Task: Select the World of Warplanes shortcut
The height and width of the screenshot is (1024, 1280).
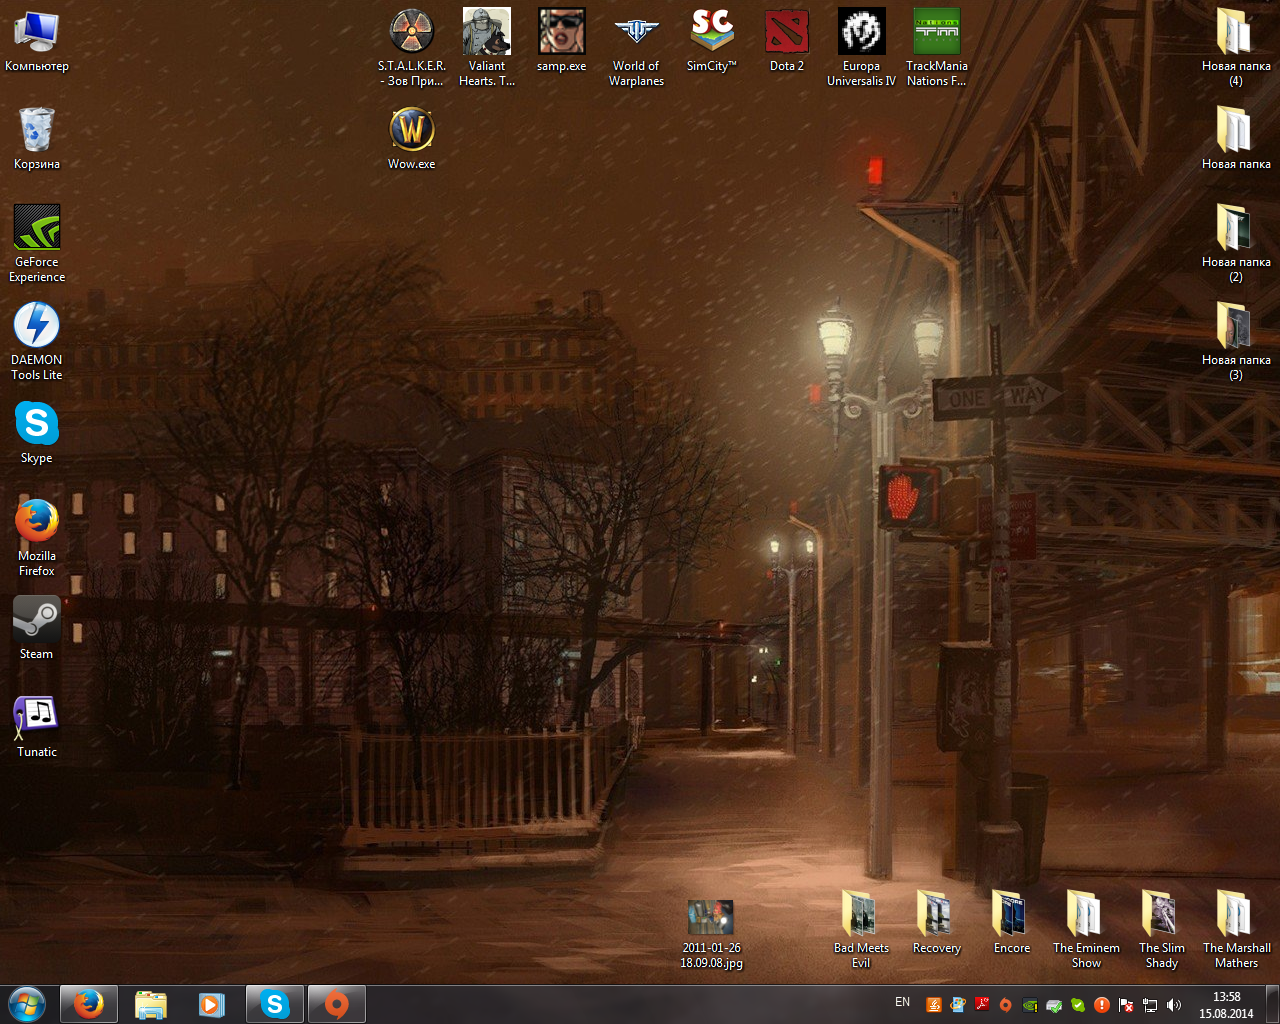Action: (637, 48)
